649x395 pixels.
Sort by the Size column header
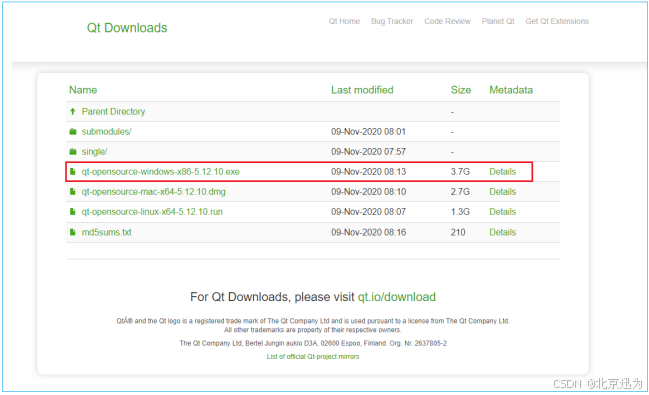point(461,90)
